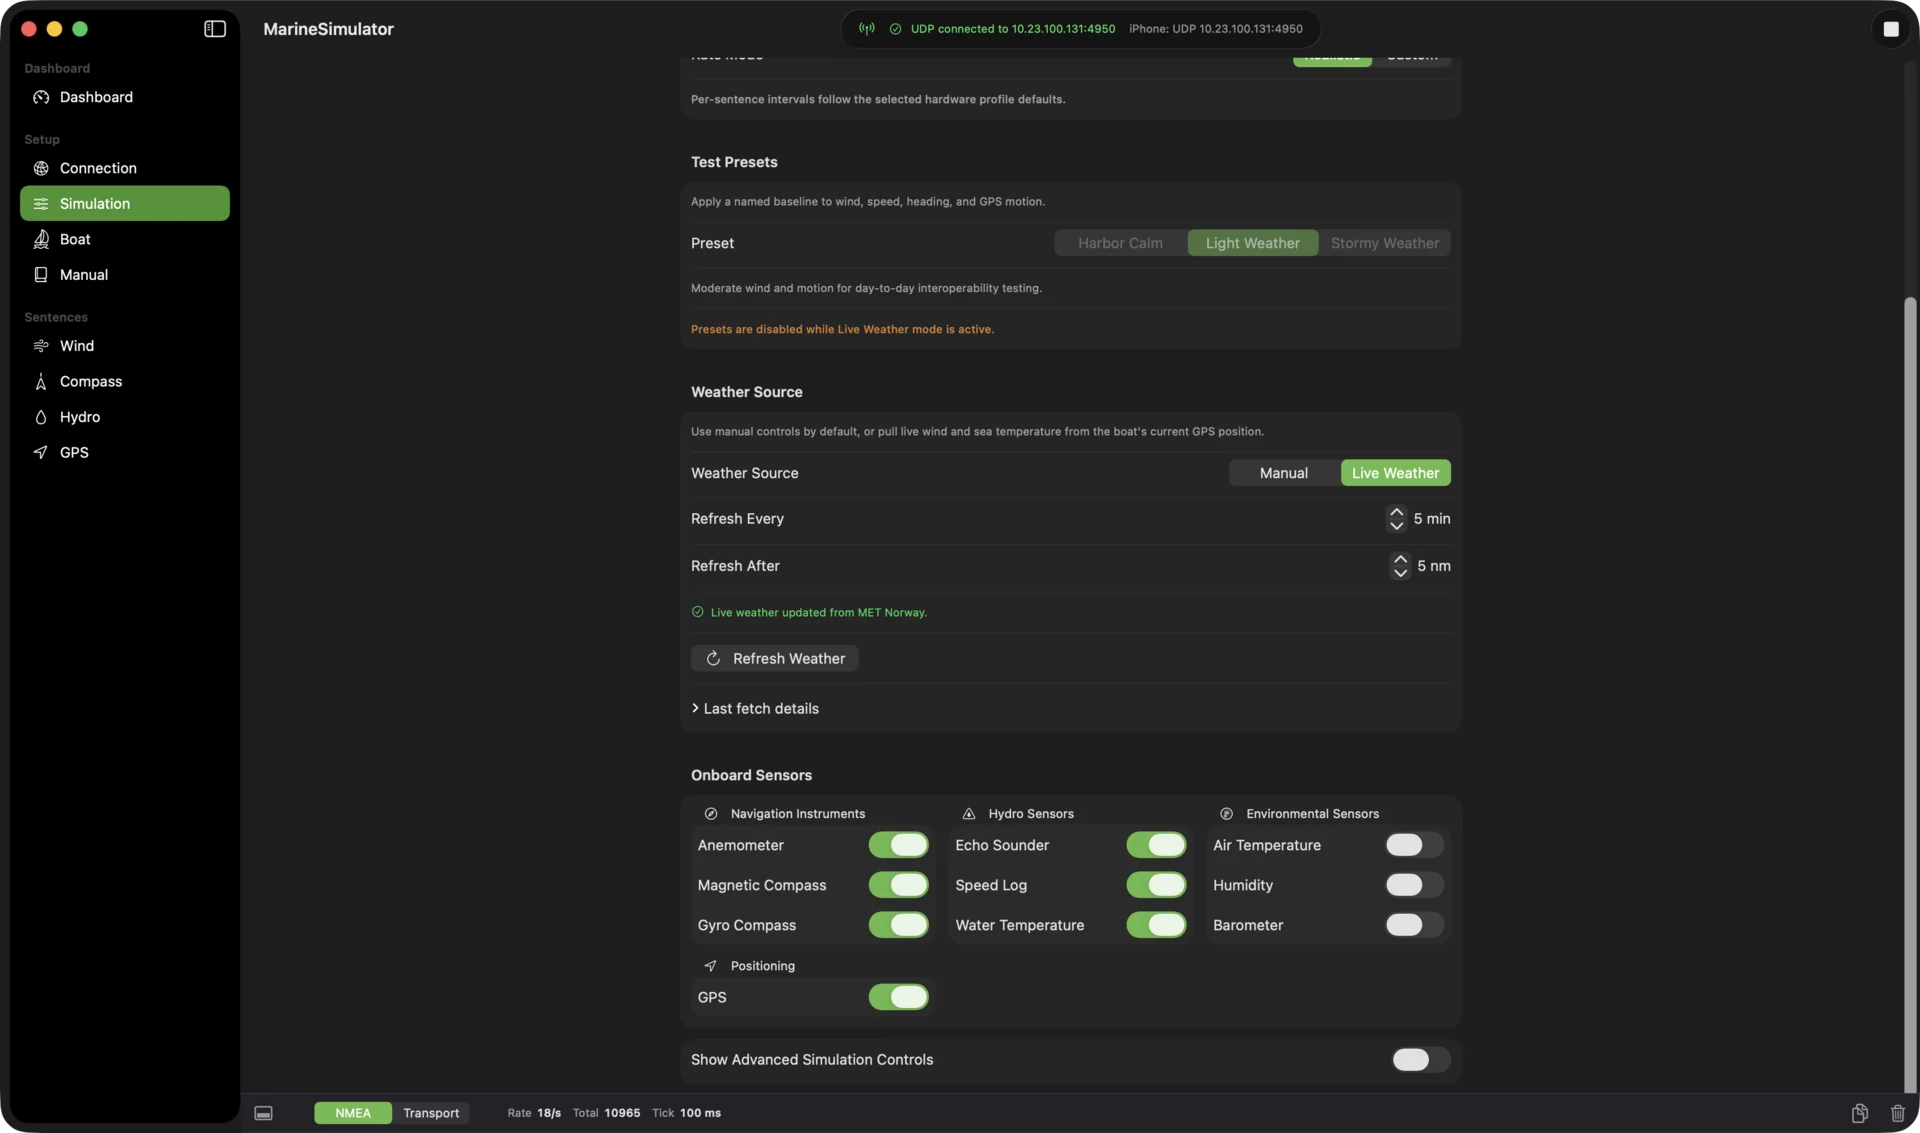Screen dimensions: 1920x1133
Task: Enable the Barometer sensor toggle
Action: click(x=1414, y=925)
